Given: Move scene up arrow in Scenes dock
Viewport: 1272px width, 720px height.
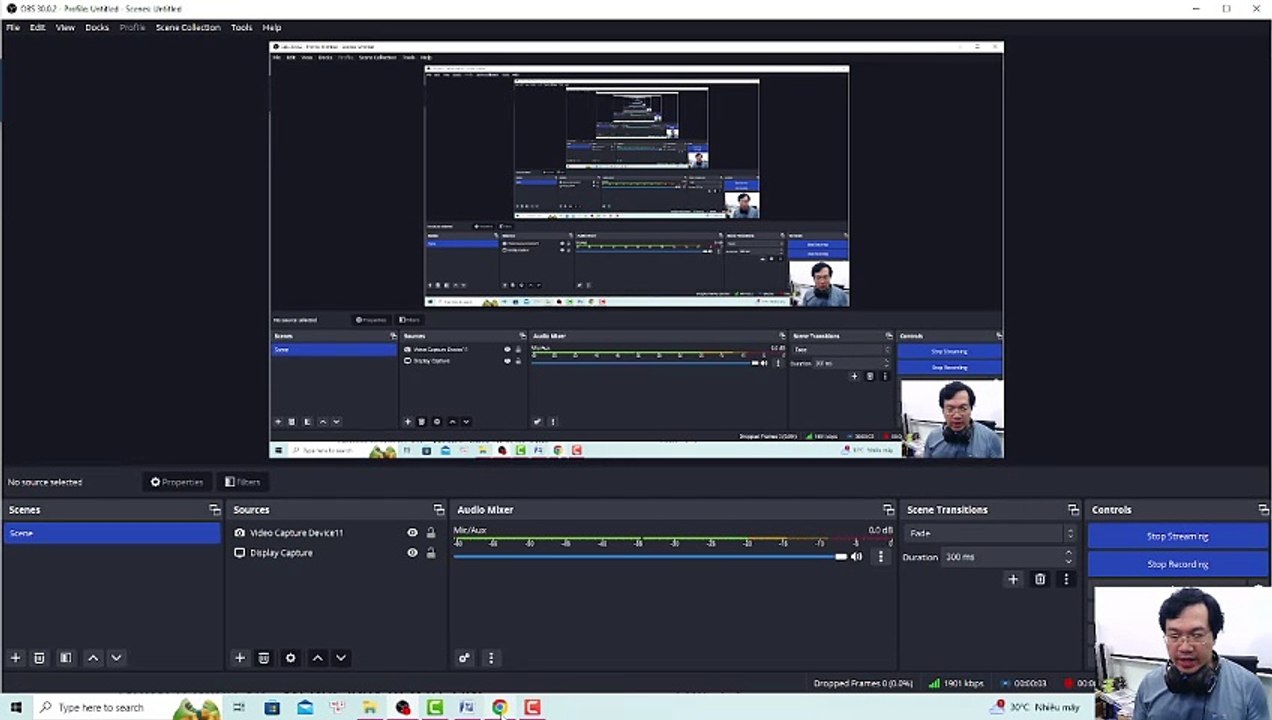Looking at the screenshot, I should point(93,658).
